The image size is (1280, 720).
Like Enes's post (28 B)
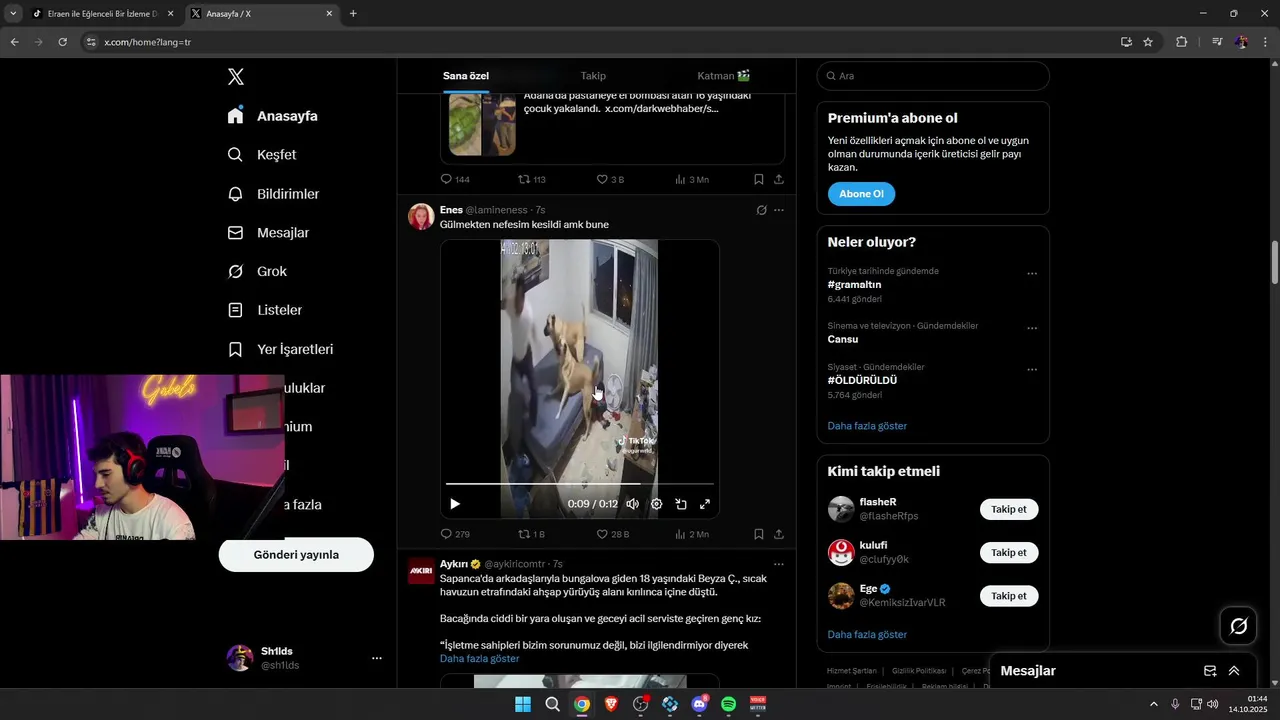[x=613, y=534]
